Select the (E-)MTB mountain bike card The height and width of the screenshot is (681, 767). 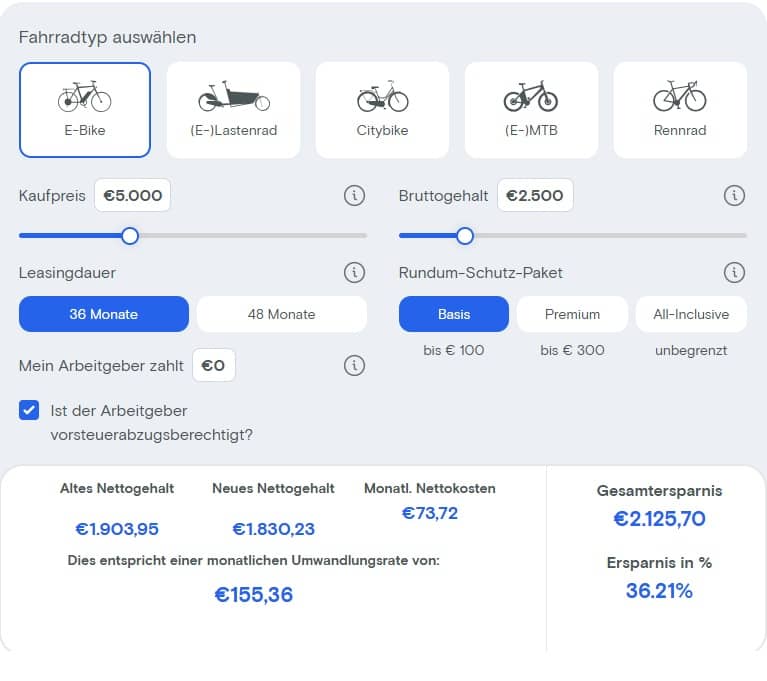(x=531, y=110)
